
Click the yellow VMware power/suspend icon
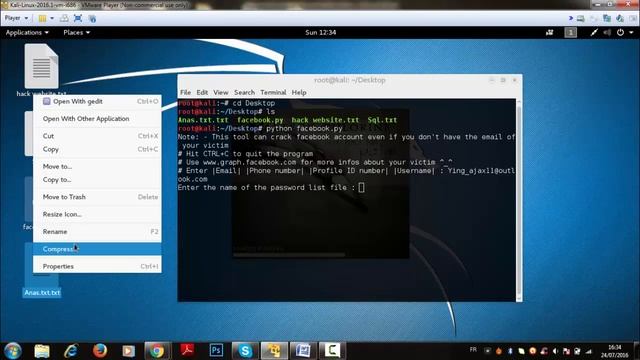[42, 18]
